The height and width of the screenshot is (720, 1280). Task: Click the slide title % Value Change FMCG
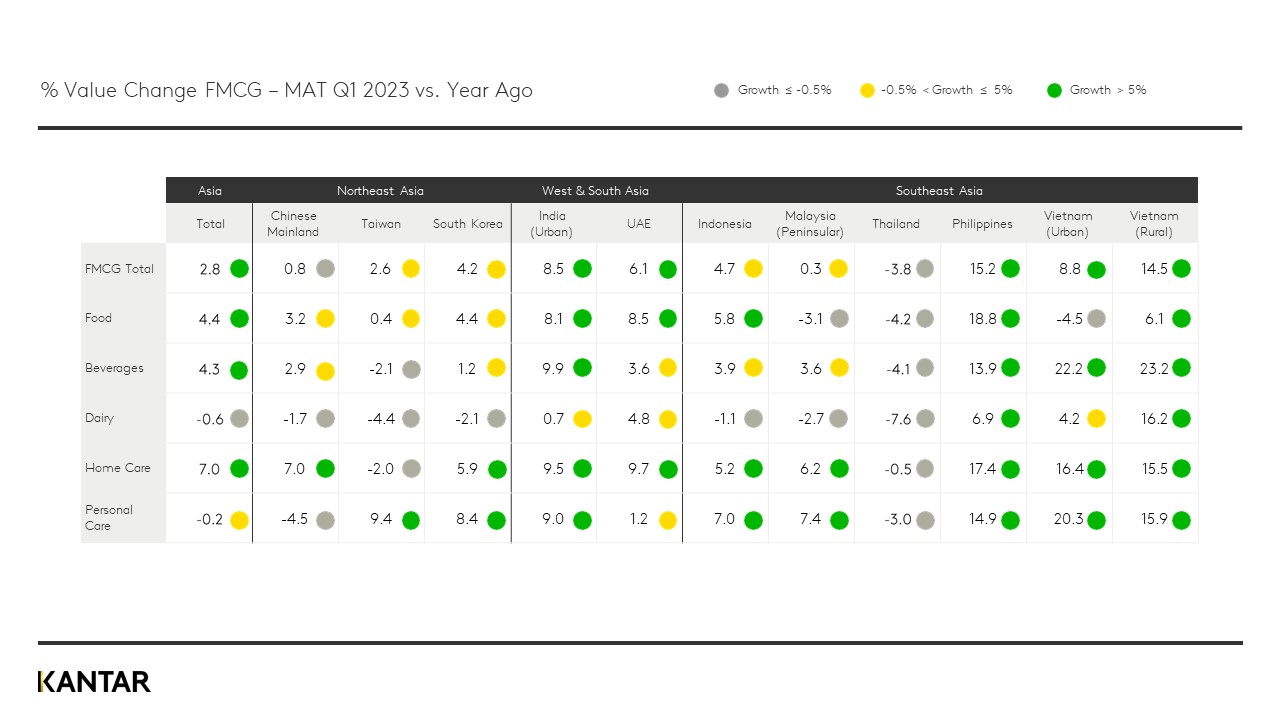[x=286, y=91]
